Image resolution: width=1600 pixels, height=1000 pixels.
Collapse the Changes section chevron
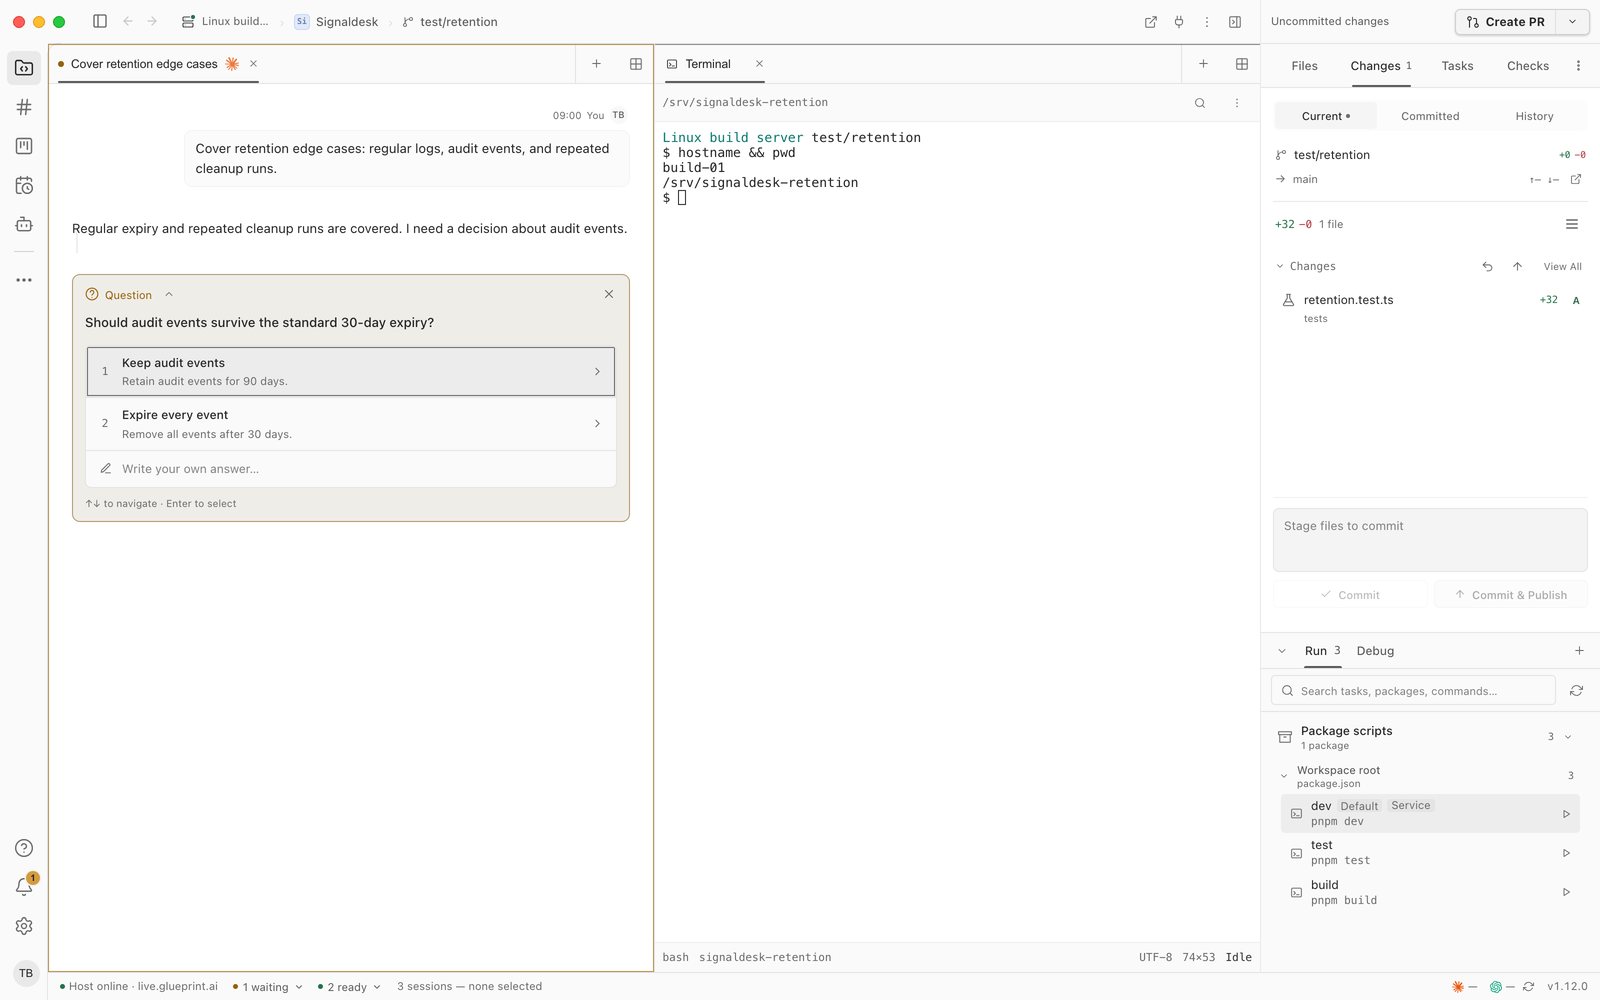pyautogui.click(x=1280, y=267)
